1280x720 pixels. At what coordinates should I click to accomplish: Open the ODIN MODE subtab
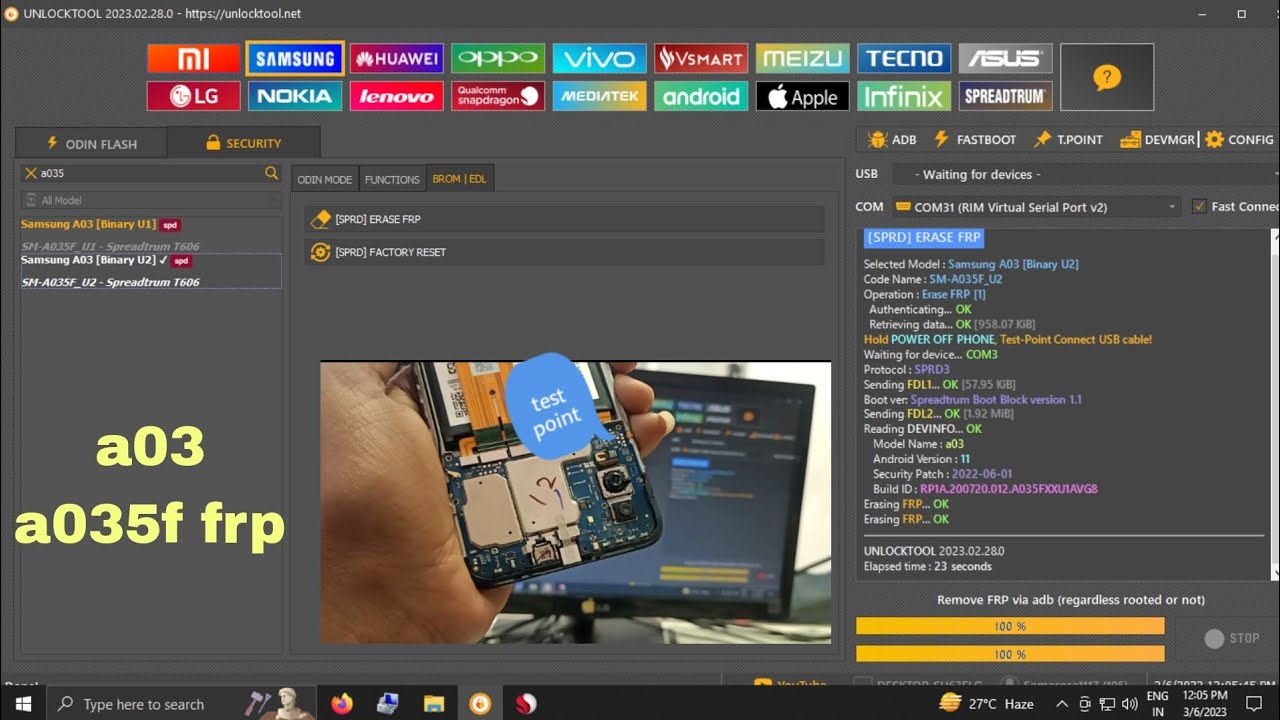tap(325, 179)
